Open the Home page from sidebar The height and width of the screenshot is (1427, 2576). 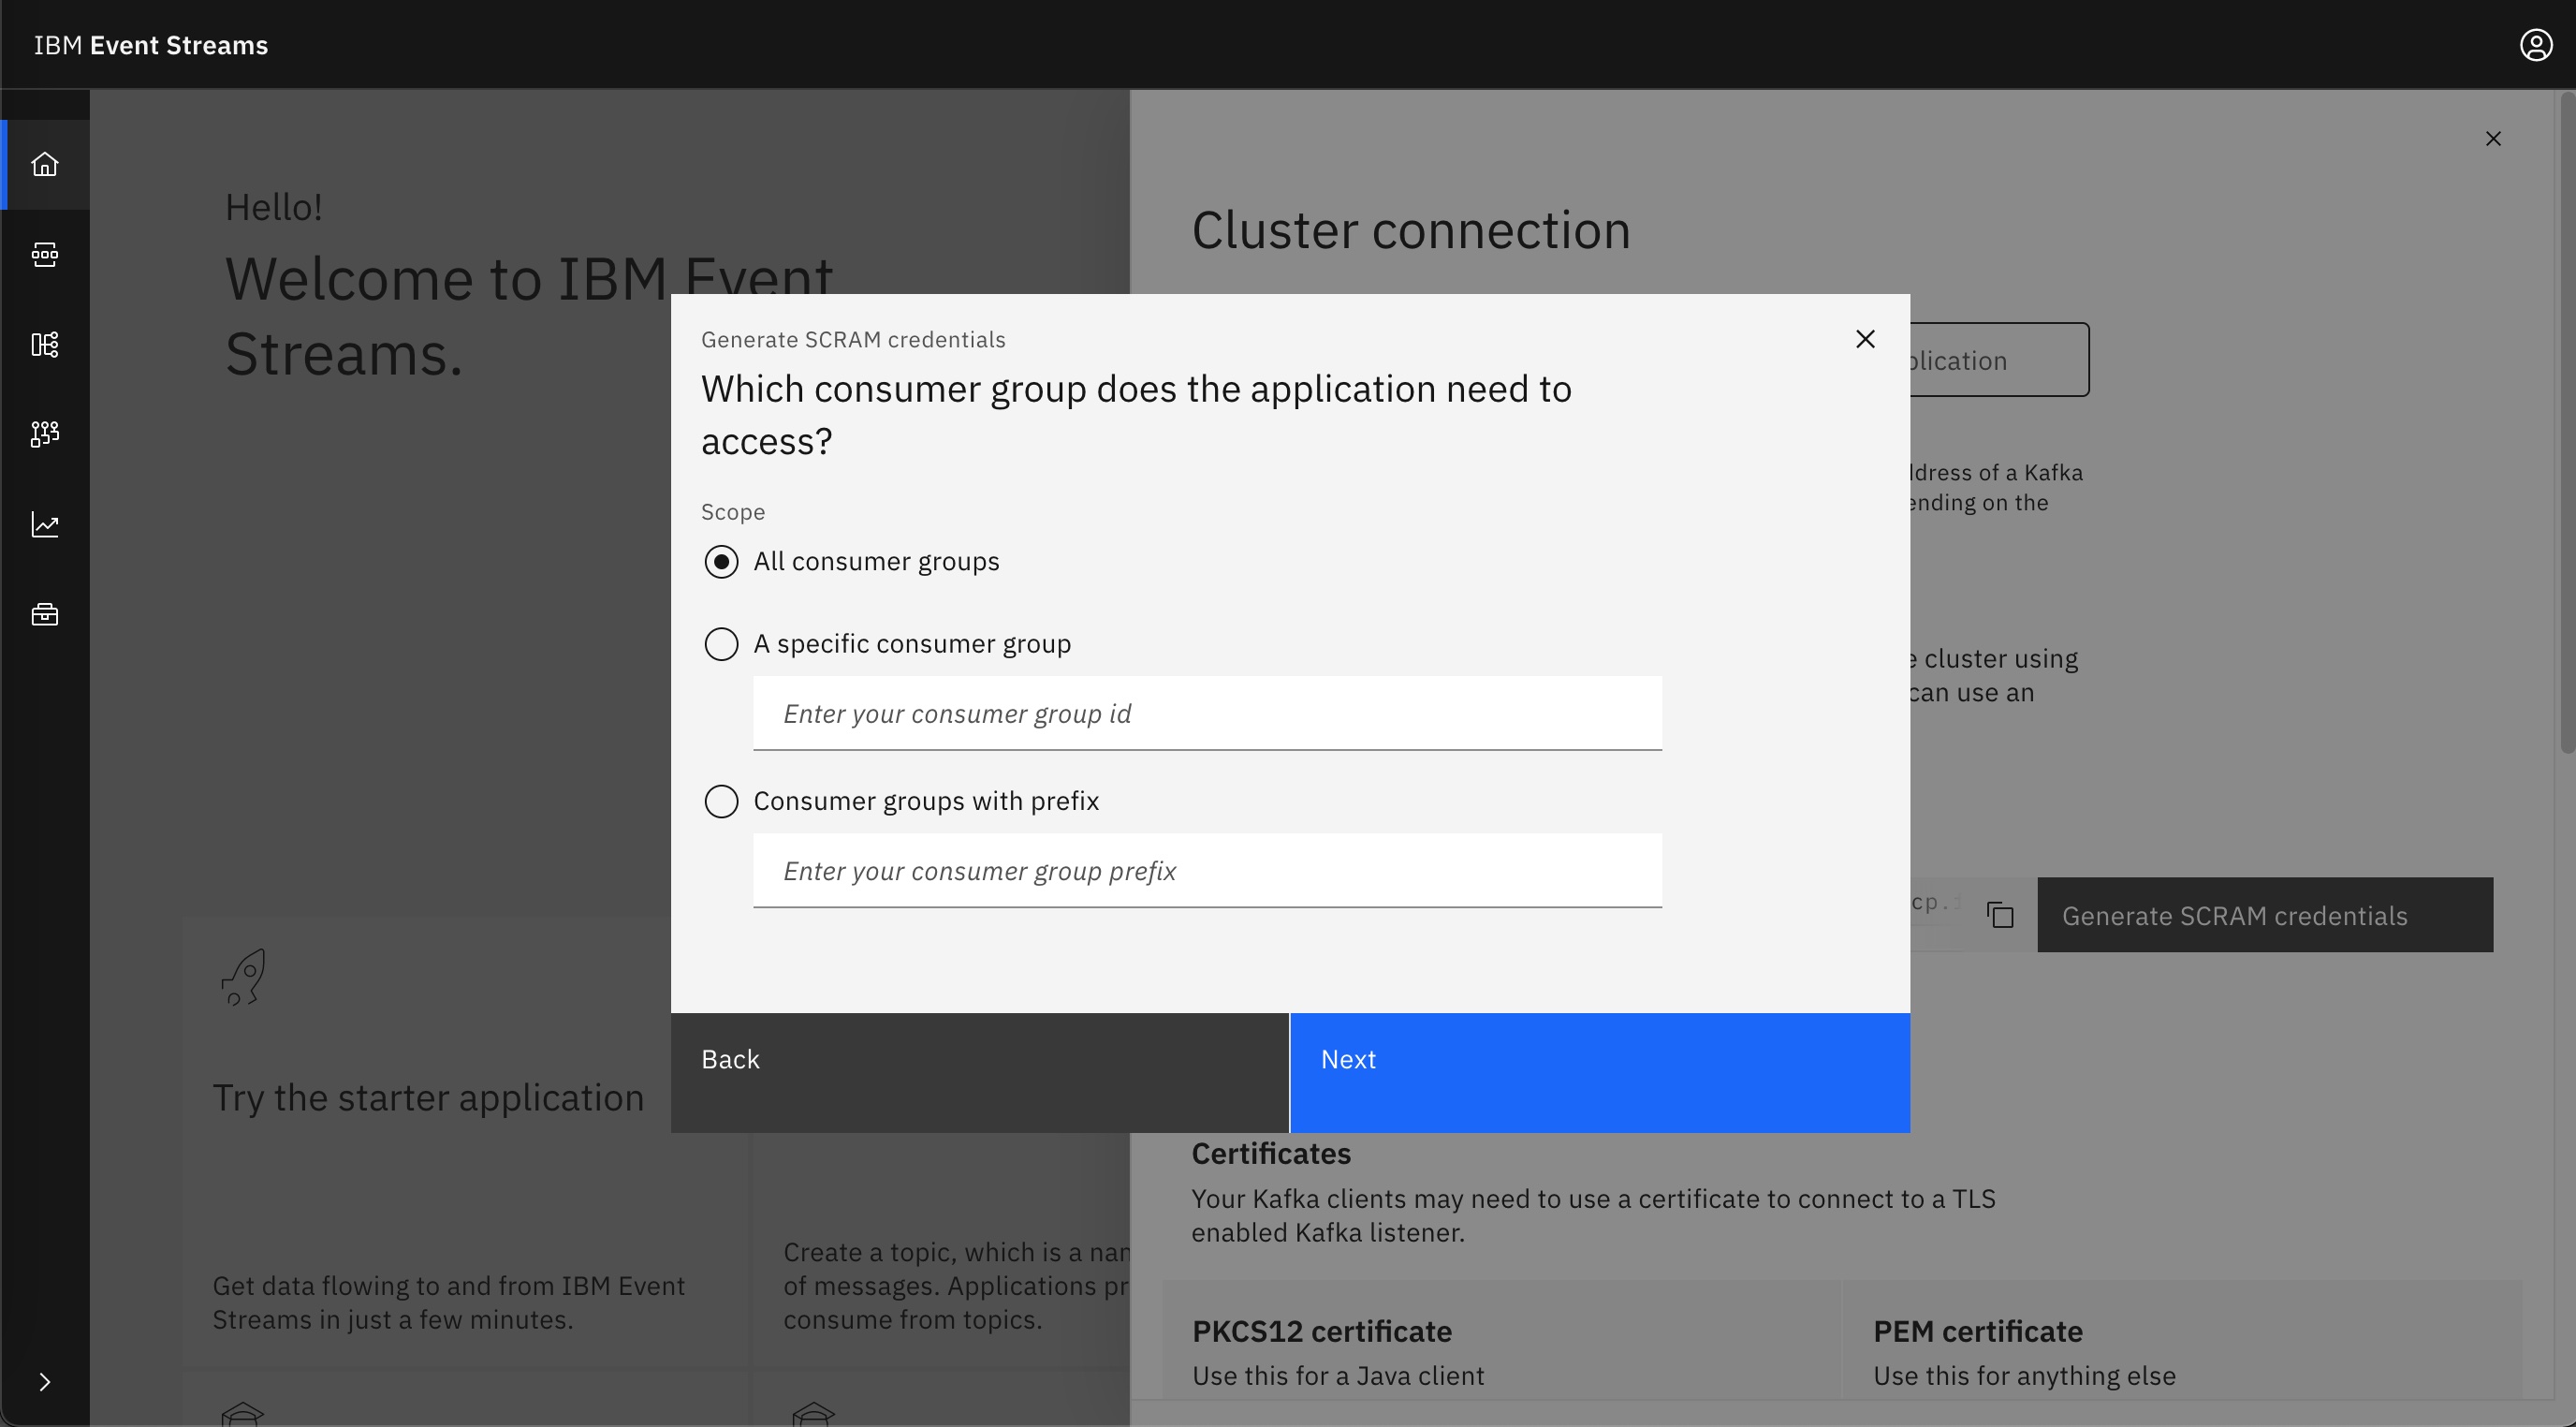pos(45,164)
